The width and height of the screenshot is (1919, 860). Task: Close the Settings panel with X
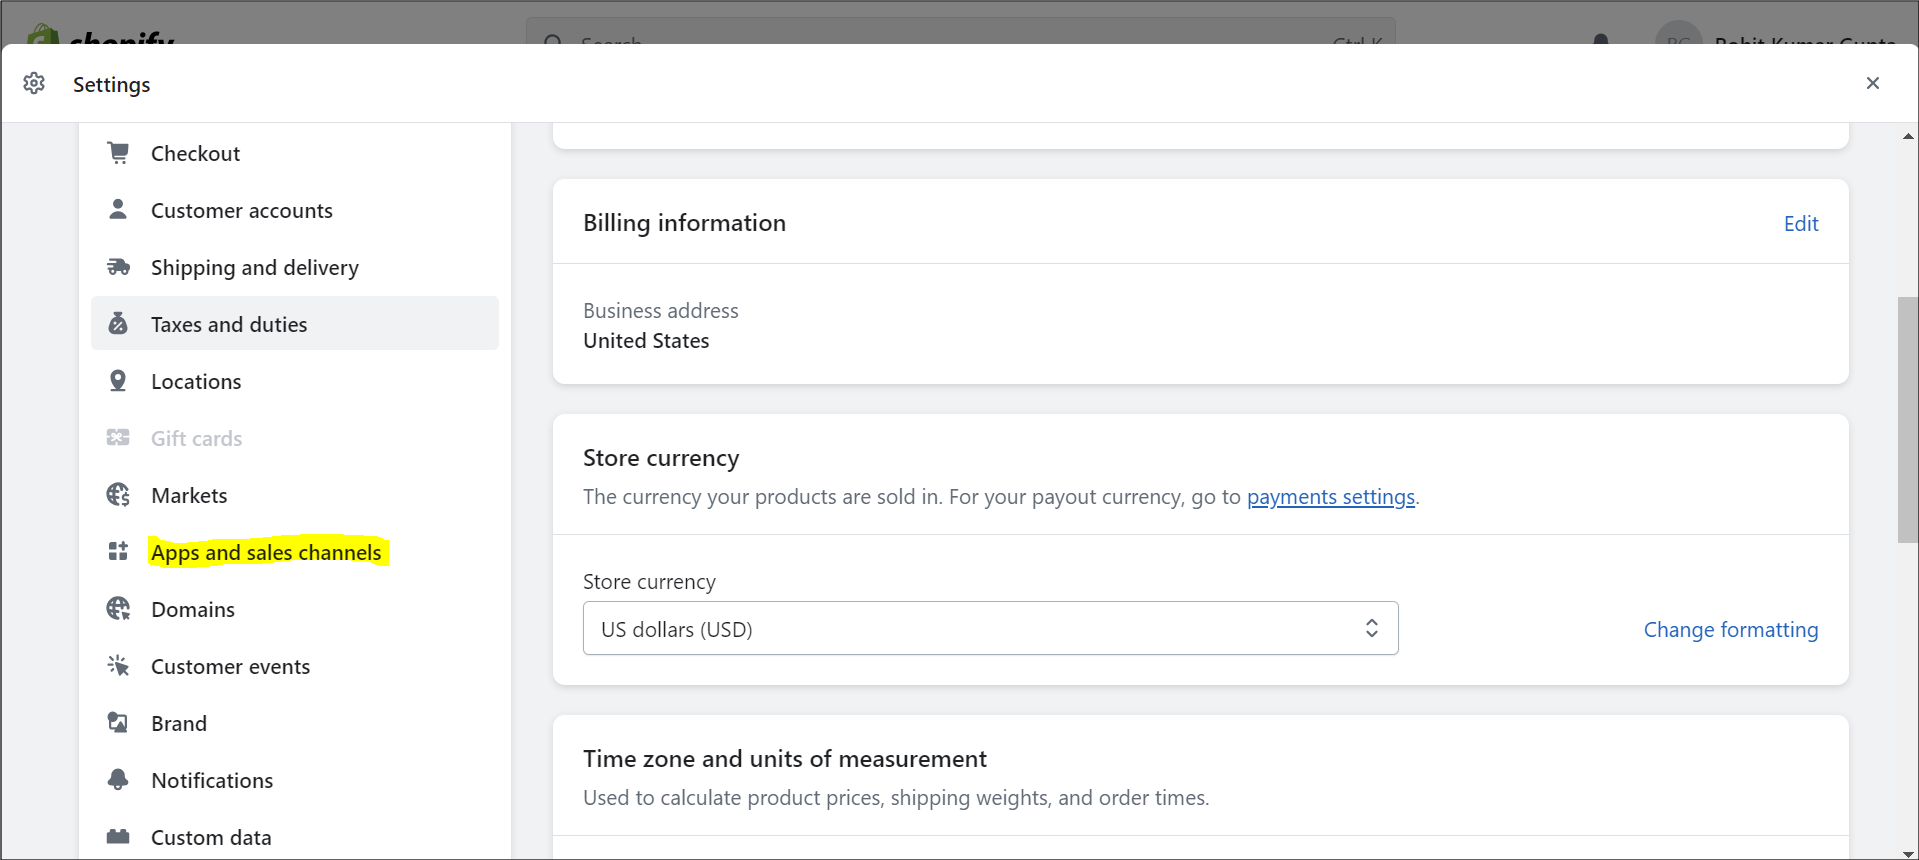click(x=1873, y=83)
